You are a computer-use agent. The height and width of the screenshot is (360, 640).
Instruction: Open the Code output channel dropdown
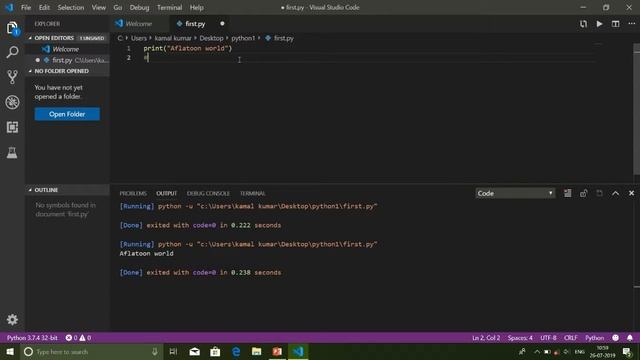[x=515, y=193]
